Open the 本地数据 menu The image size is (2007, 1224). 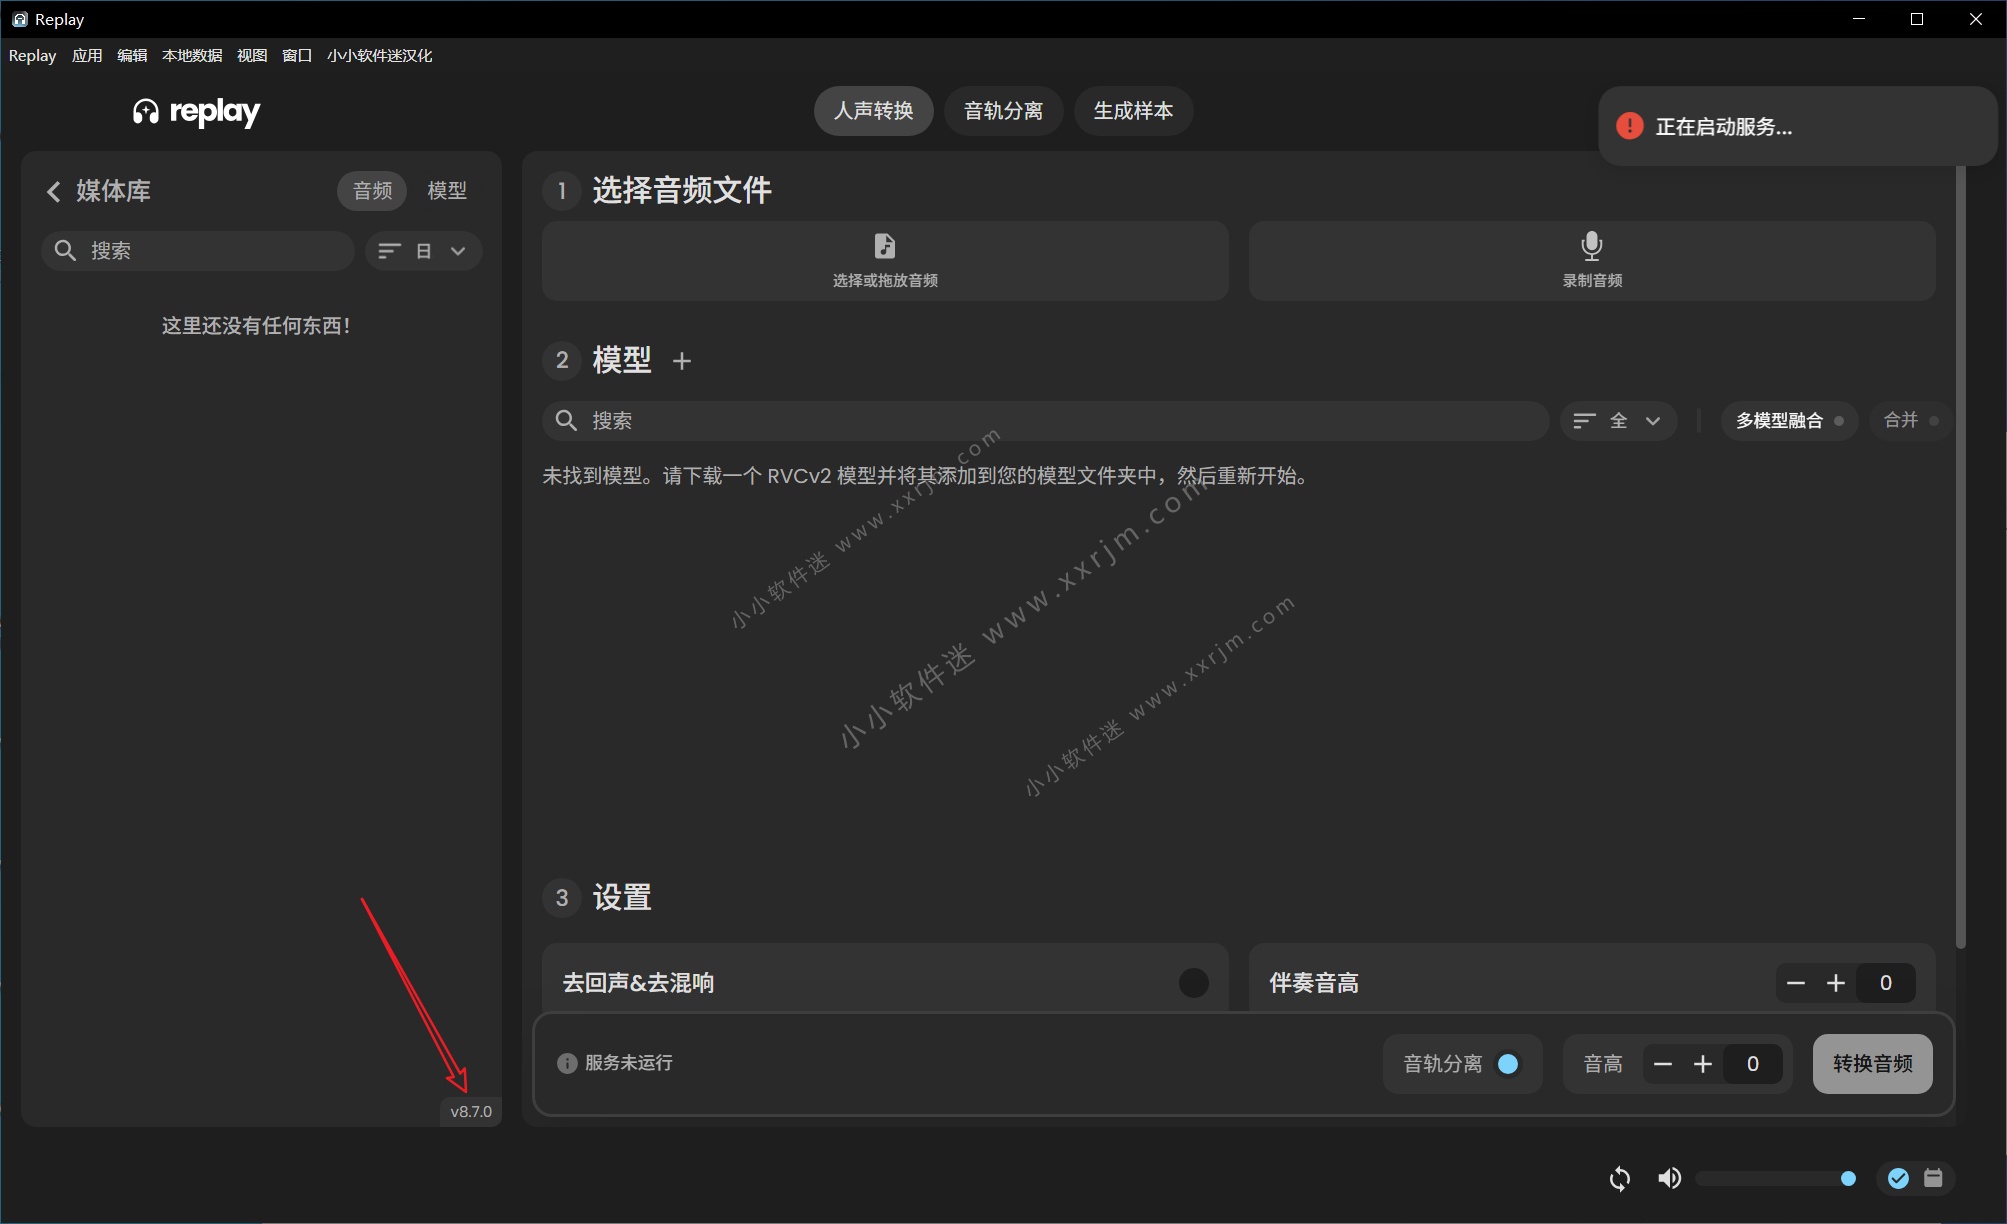[192, 56]
